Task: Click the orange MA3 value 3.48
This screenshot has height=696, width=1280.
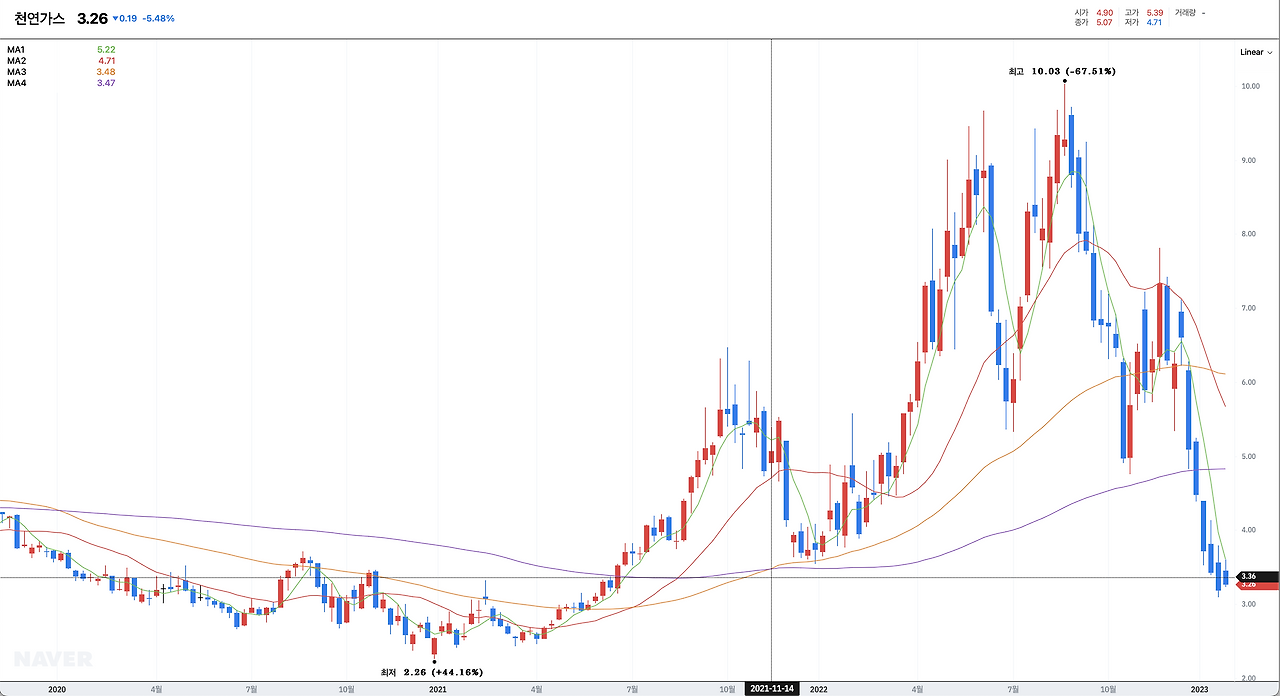Action: click(106, 72)
